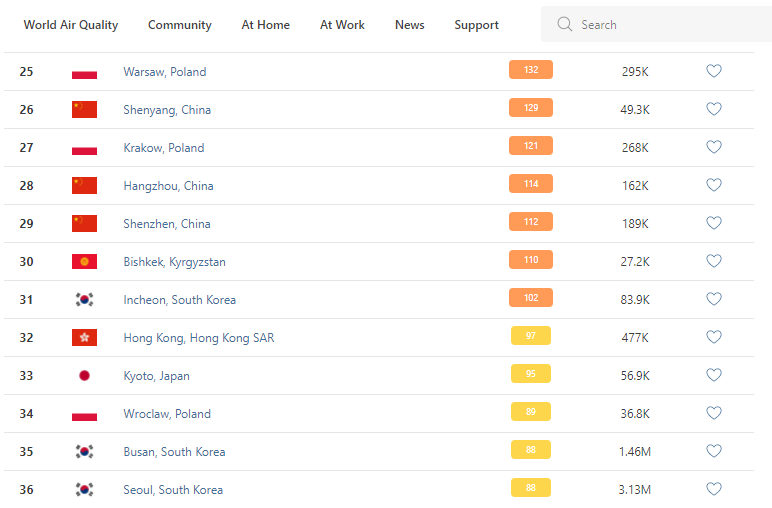
Task: Favorite Warsaw with its heart icon
Action: pos(714,71)
